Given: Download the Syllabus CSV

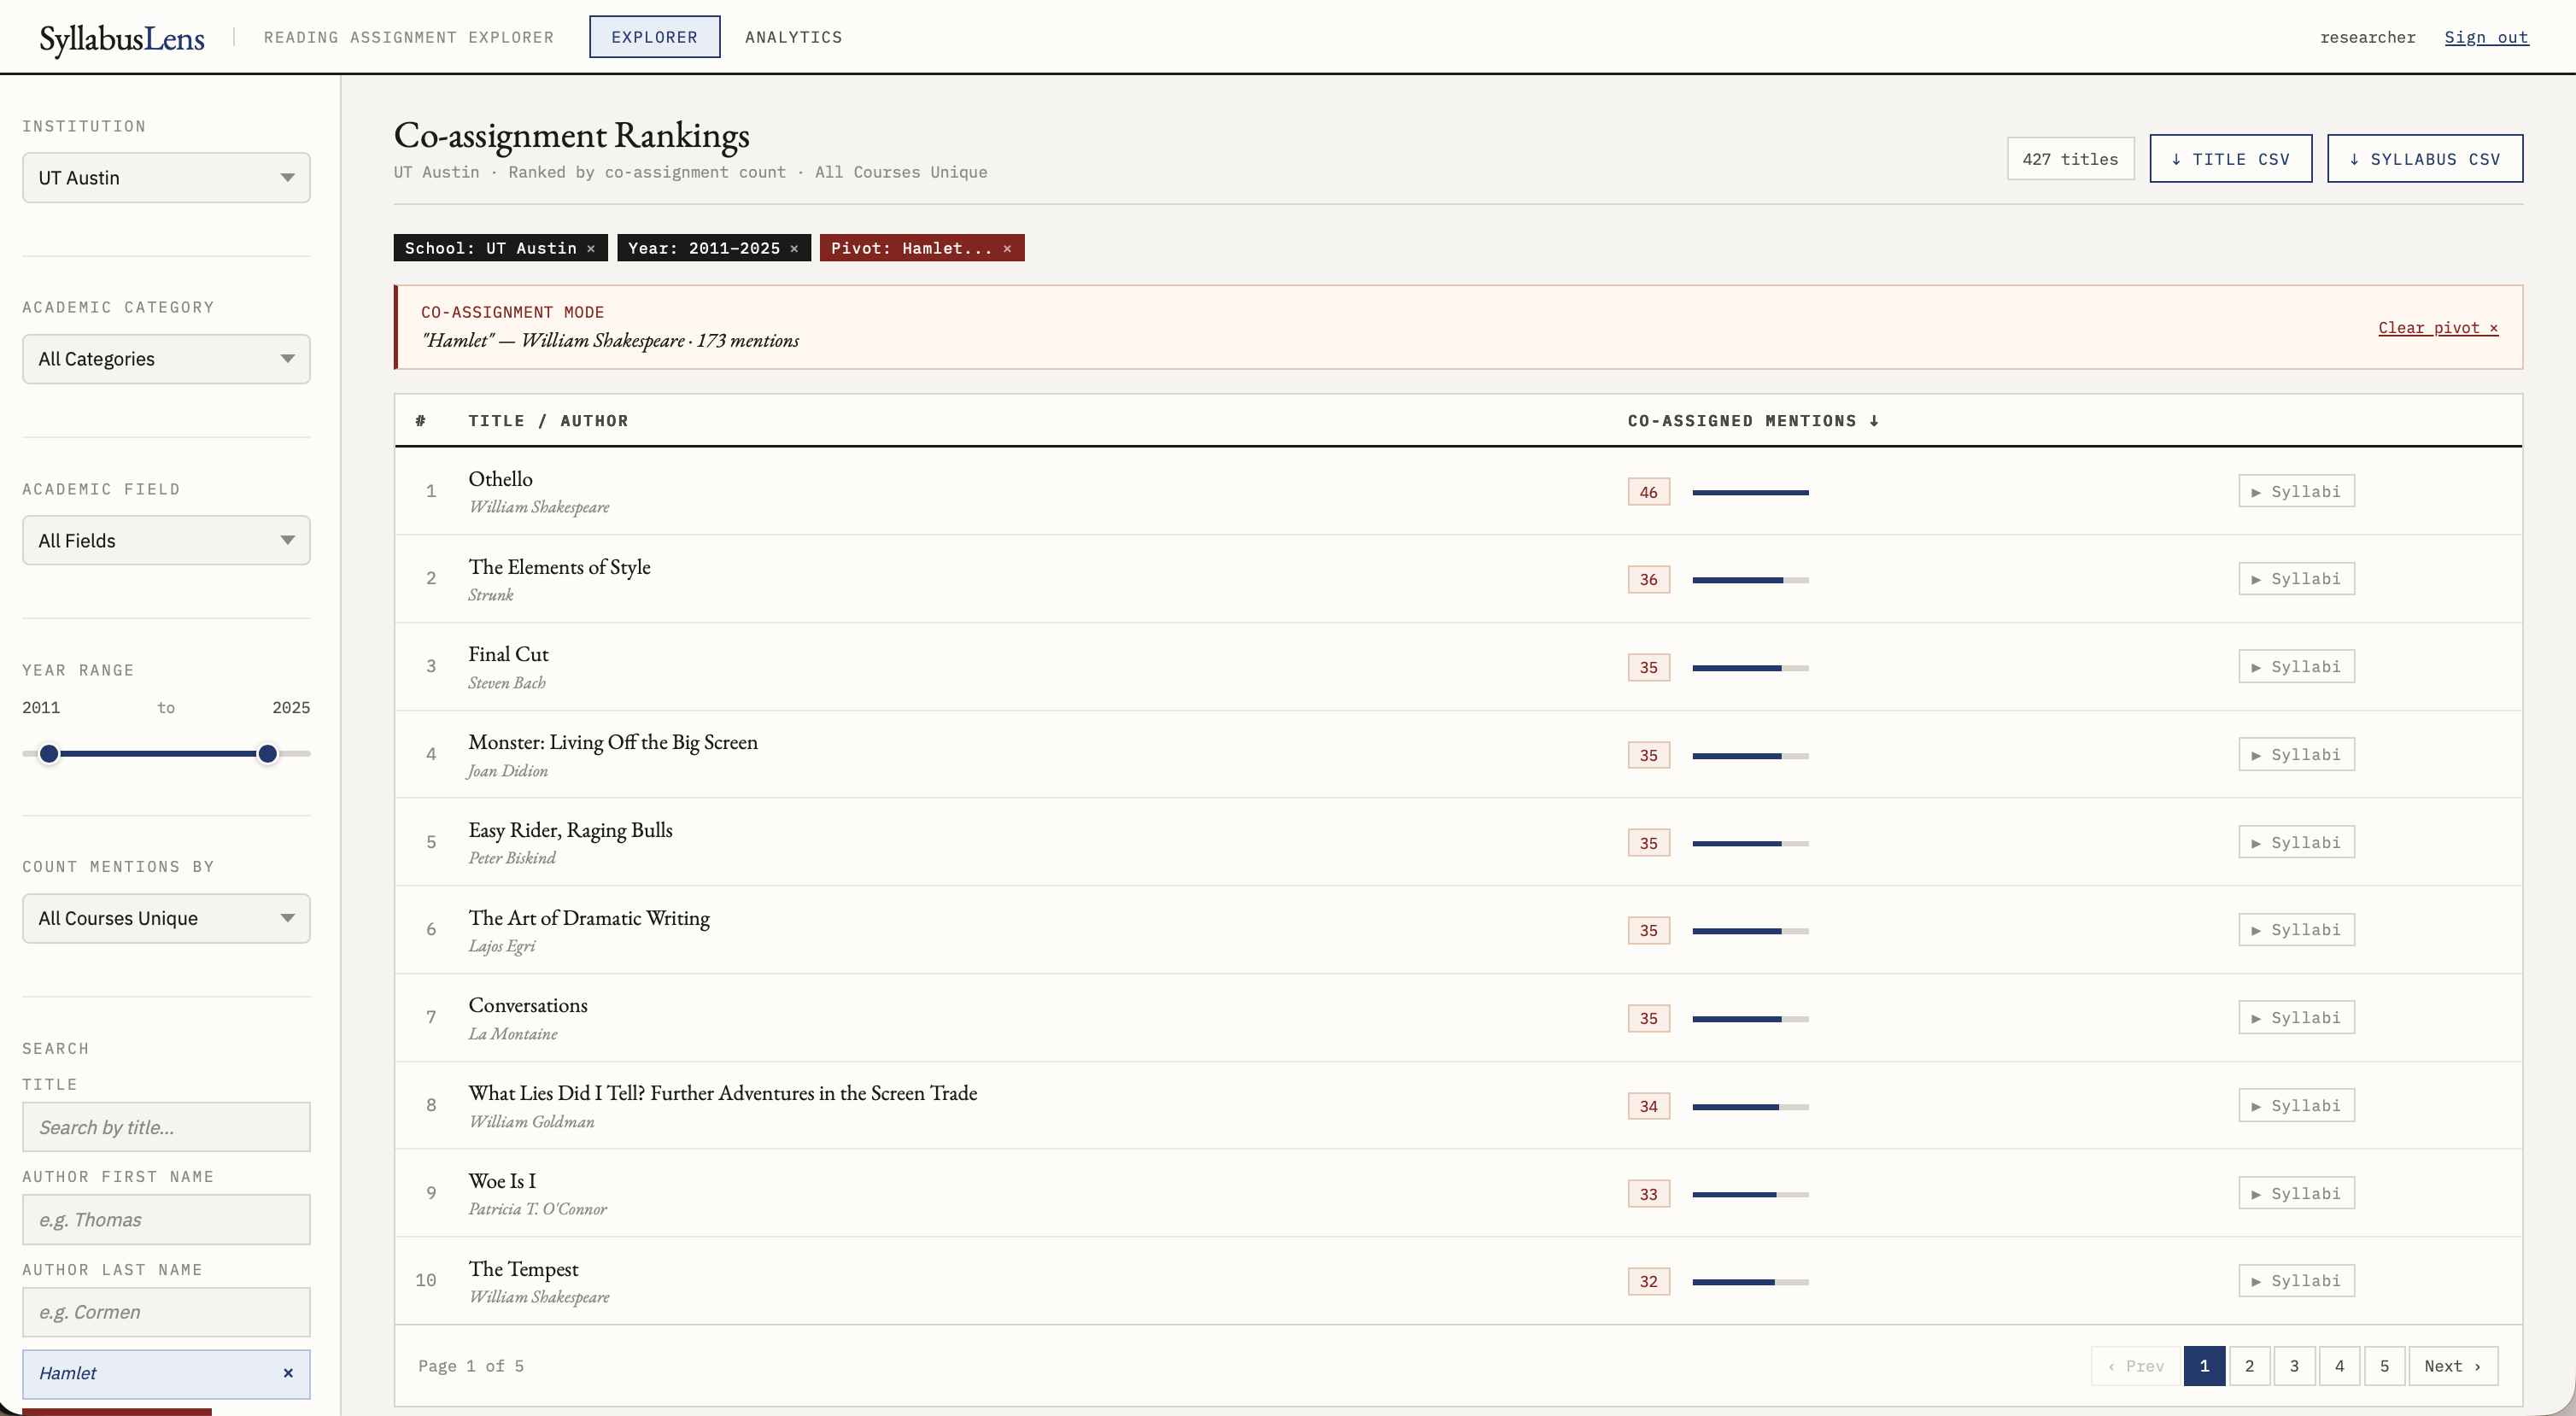Looking at the screenshot, I should click(2424, 159).
